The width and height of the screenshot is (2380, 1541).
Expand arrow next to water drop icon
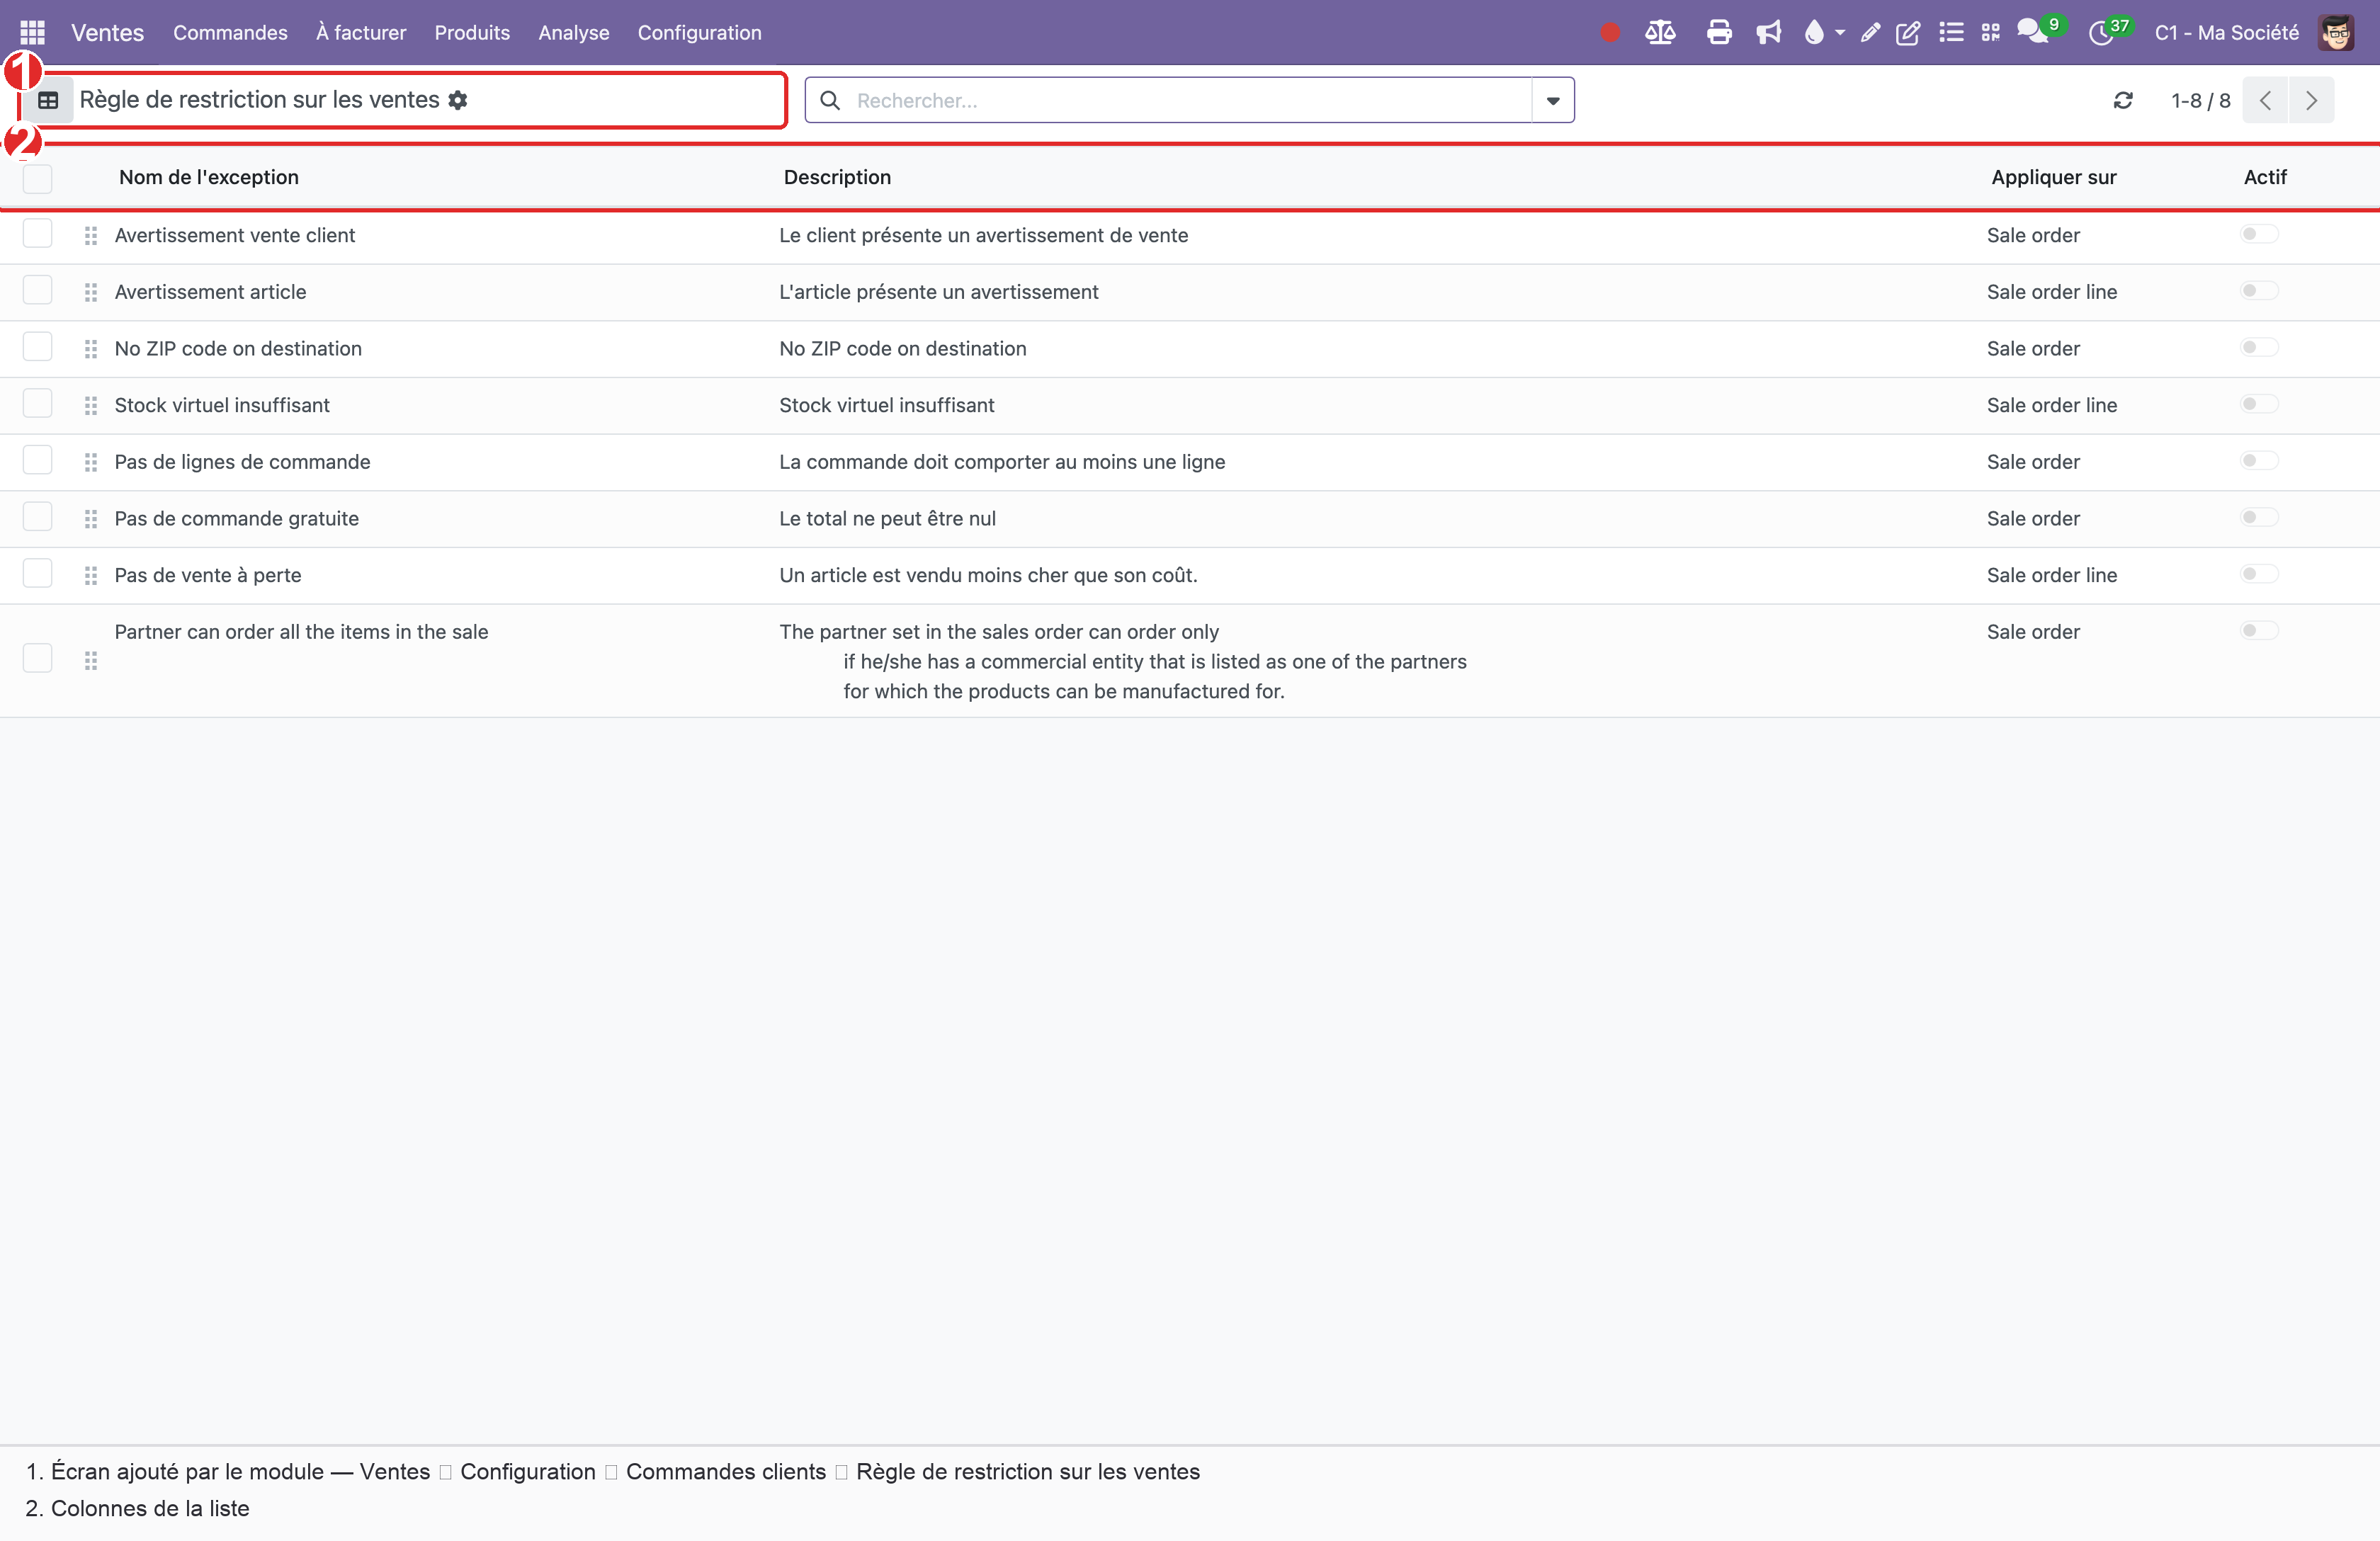click(1840, 32)
